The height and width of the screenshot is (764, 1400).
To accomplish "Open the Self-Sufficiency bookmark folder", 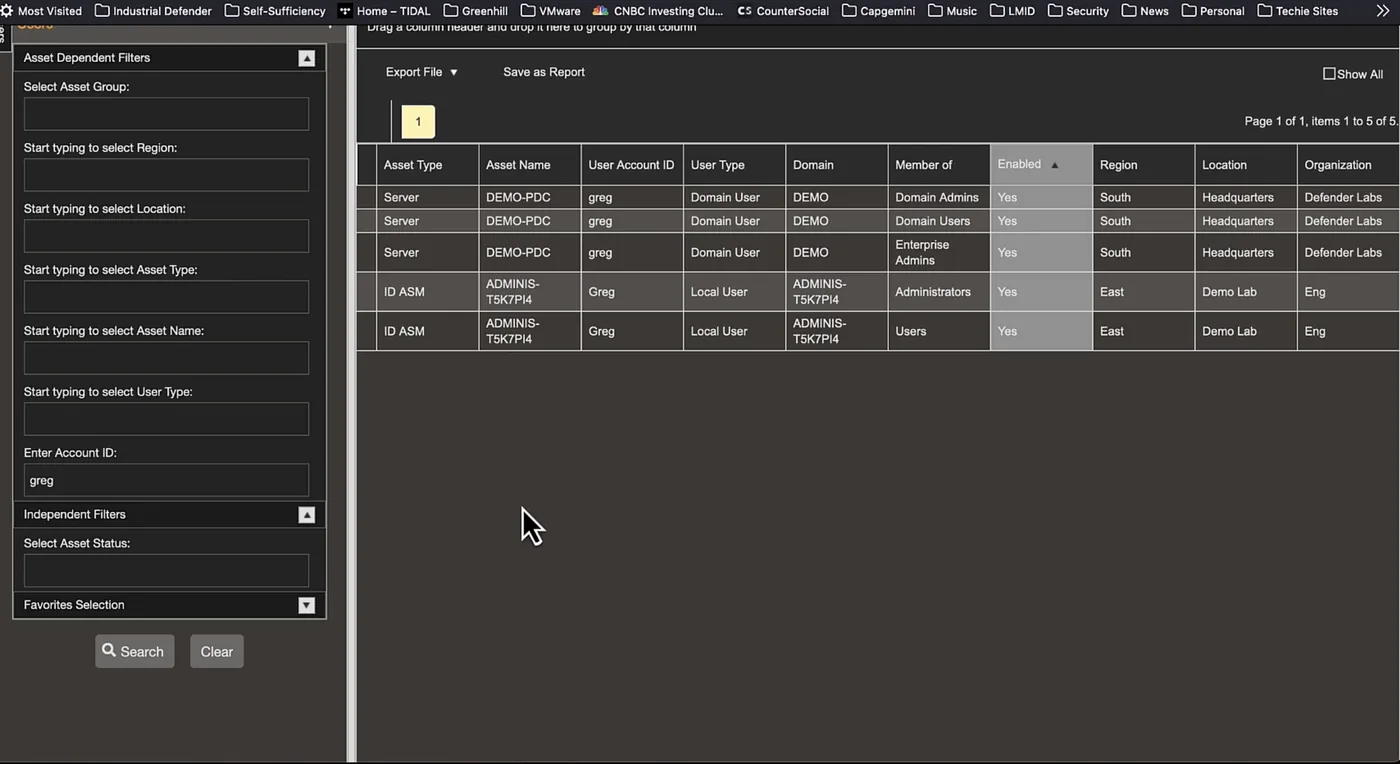I will (275, 11).
